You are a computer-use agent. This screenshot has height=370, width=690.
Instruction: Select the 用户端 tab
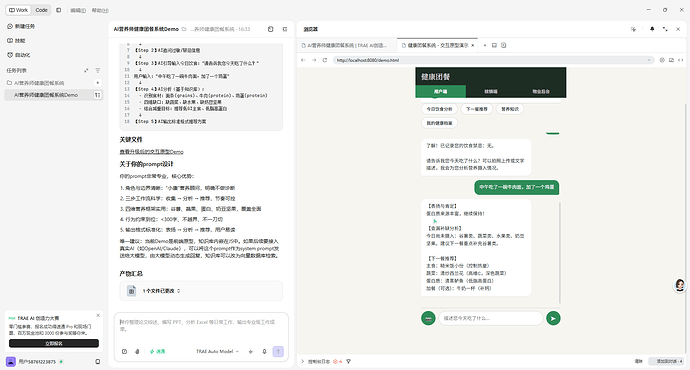pos(440,92)
